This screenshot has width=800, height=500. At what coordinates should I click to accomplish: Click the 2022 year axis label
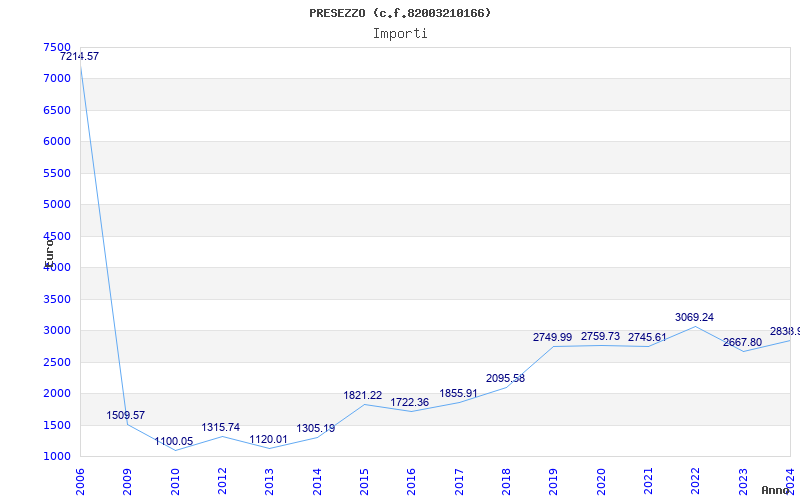click(696, 482)
